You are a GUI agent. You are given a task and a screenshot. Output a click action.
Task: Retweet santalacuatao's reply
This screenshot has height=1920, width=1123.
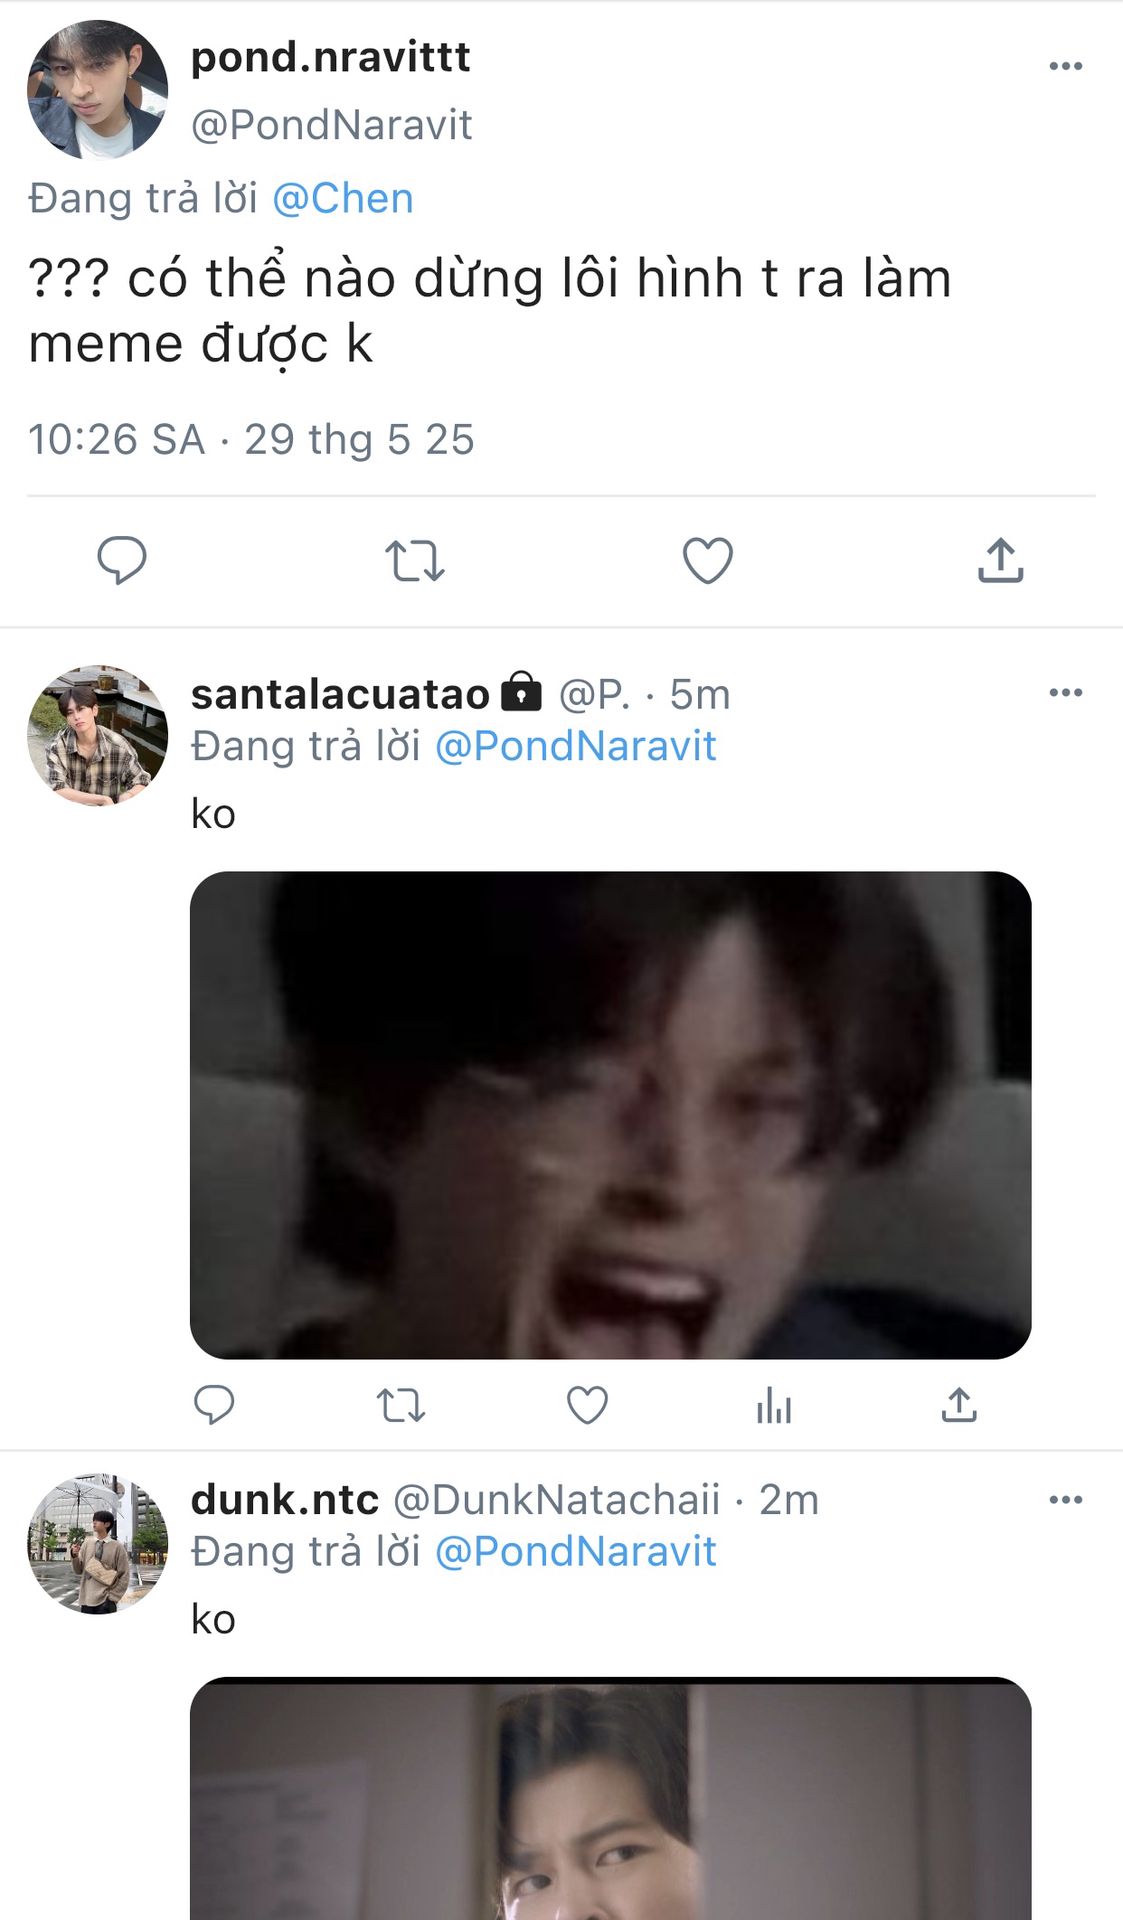tap(400, 1405)
